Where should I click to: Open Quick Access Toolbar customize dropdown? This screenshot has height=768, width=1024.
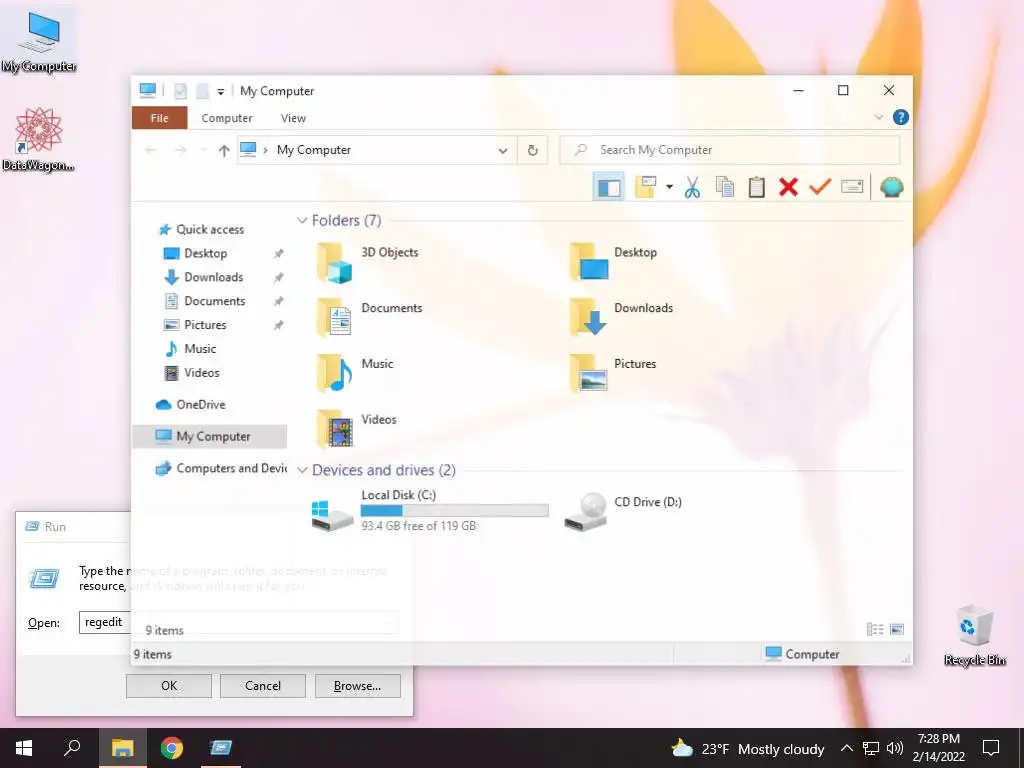tap(221, 92)
